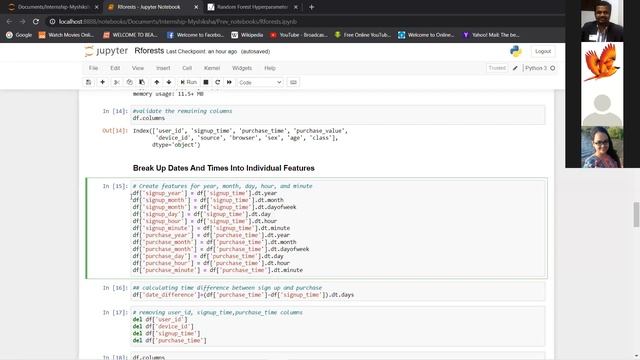This screenshot has width=640, height=360.
Task: Close the Random Forest Hyperparameter tab
Action: (296, 7)
